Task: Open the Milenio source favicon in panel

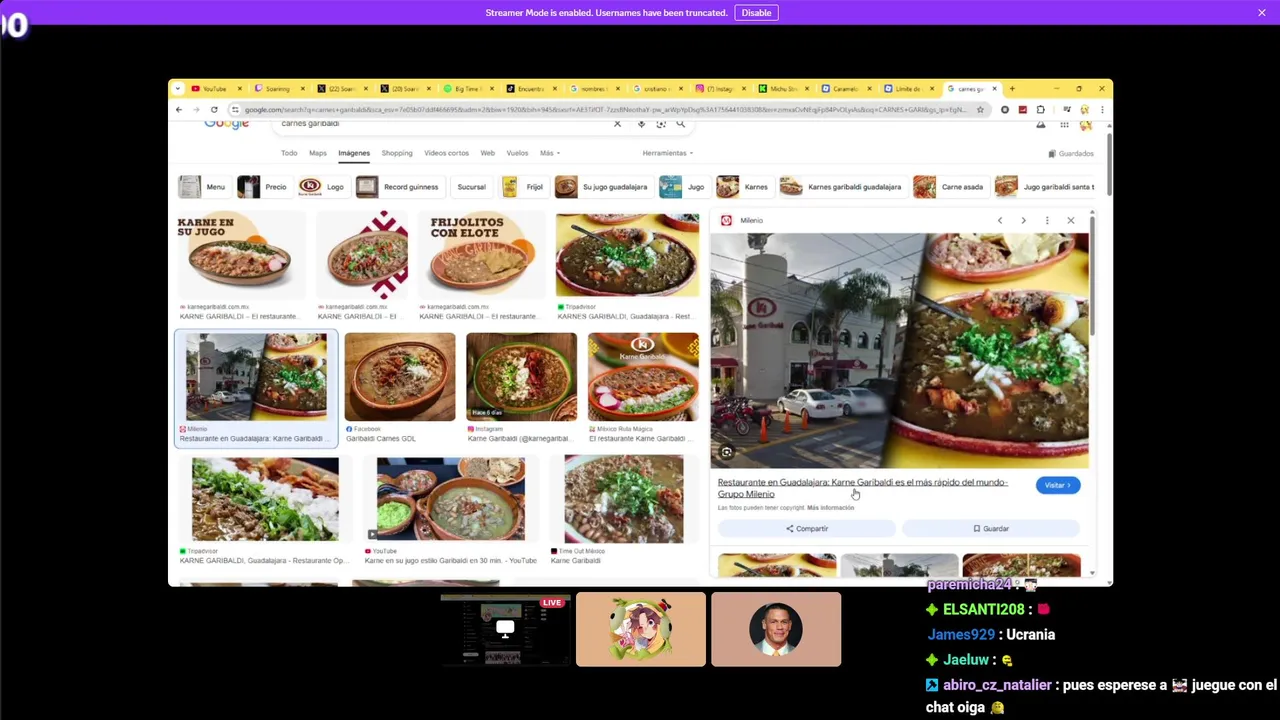Action: [726, 221]
